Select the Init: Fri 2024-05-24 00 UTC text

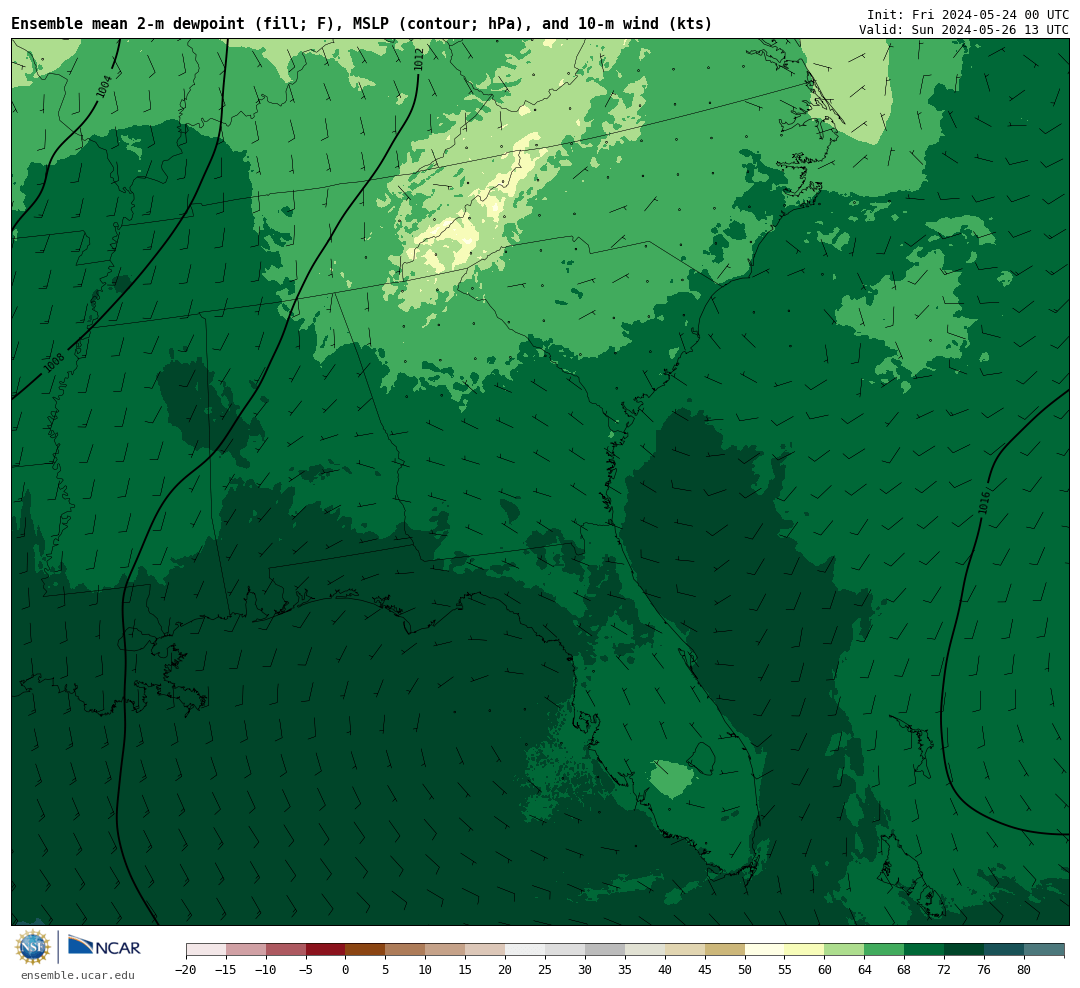[x=968, y=14]
